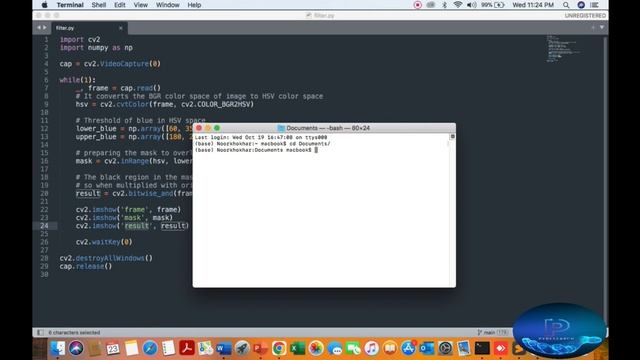Open Finder from the Dock
640x360 pixels.
[x=58, y=348]
